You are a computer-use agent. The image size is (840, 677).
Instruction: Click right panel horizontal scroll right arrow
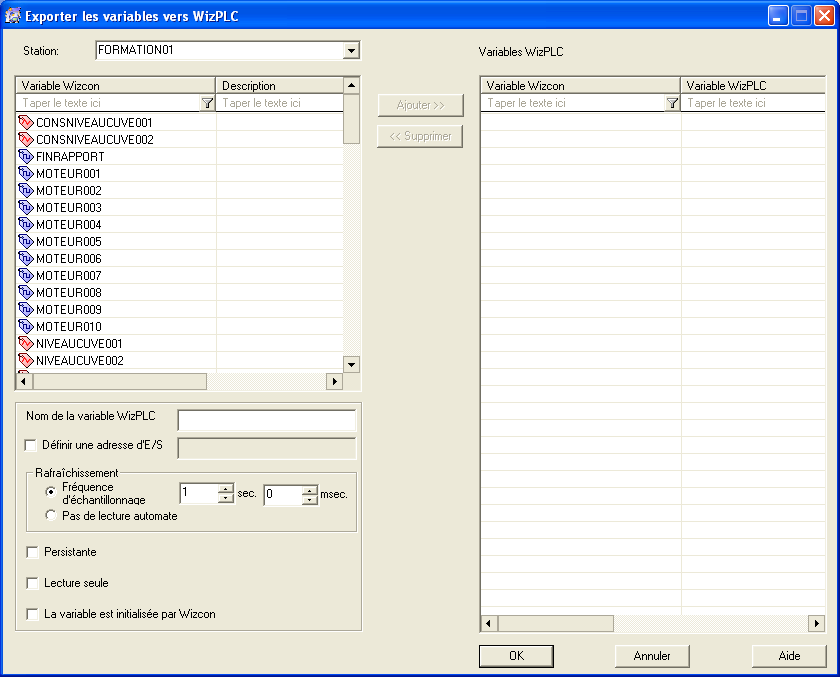(816, 623)
